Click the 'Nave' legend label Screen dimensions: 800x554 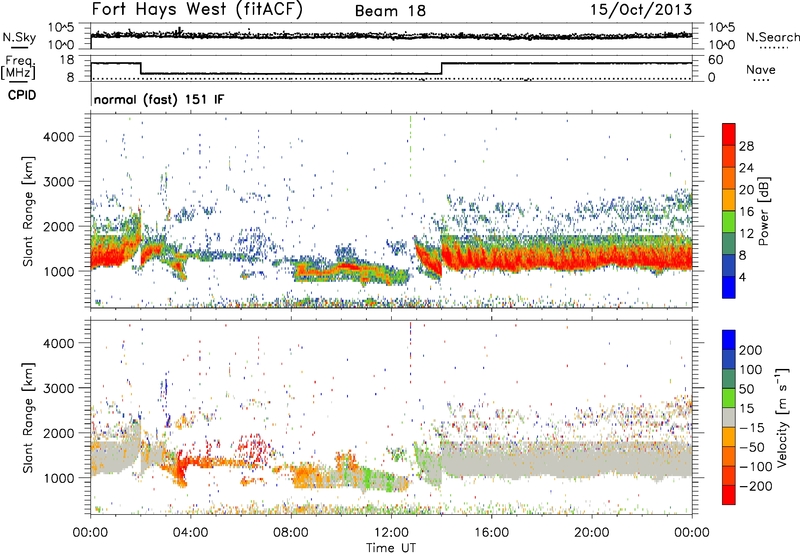click(x=761, y=69)
